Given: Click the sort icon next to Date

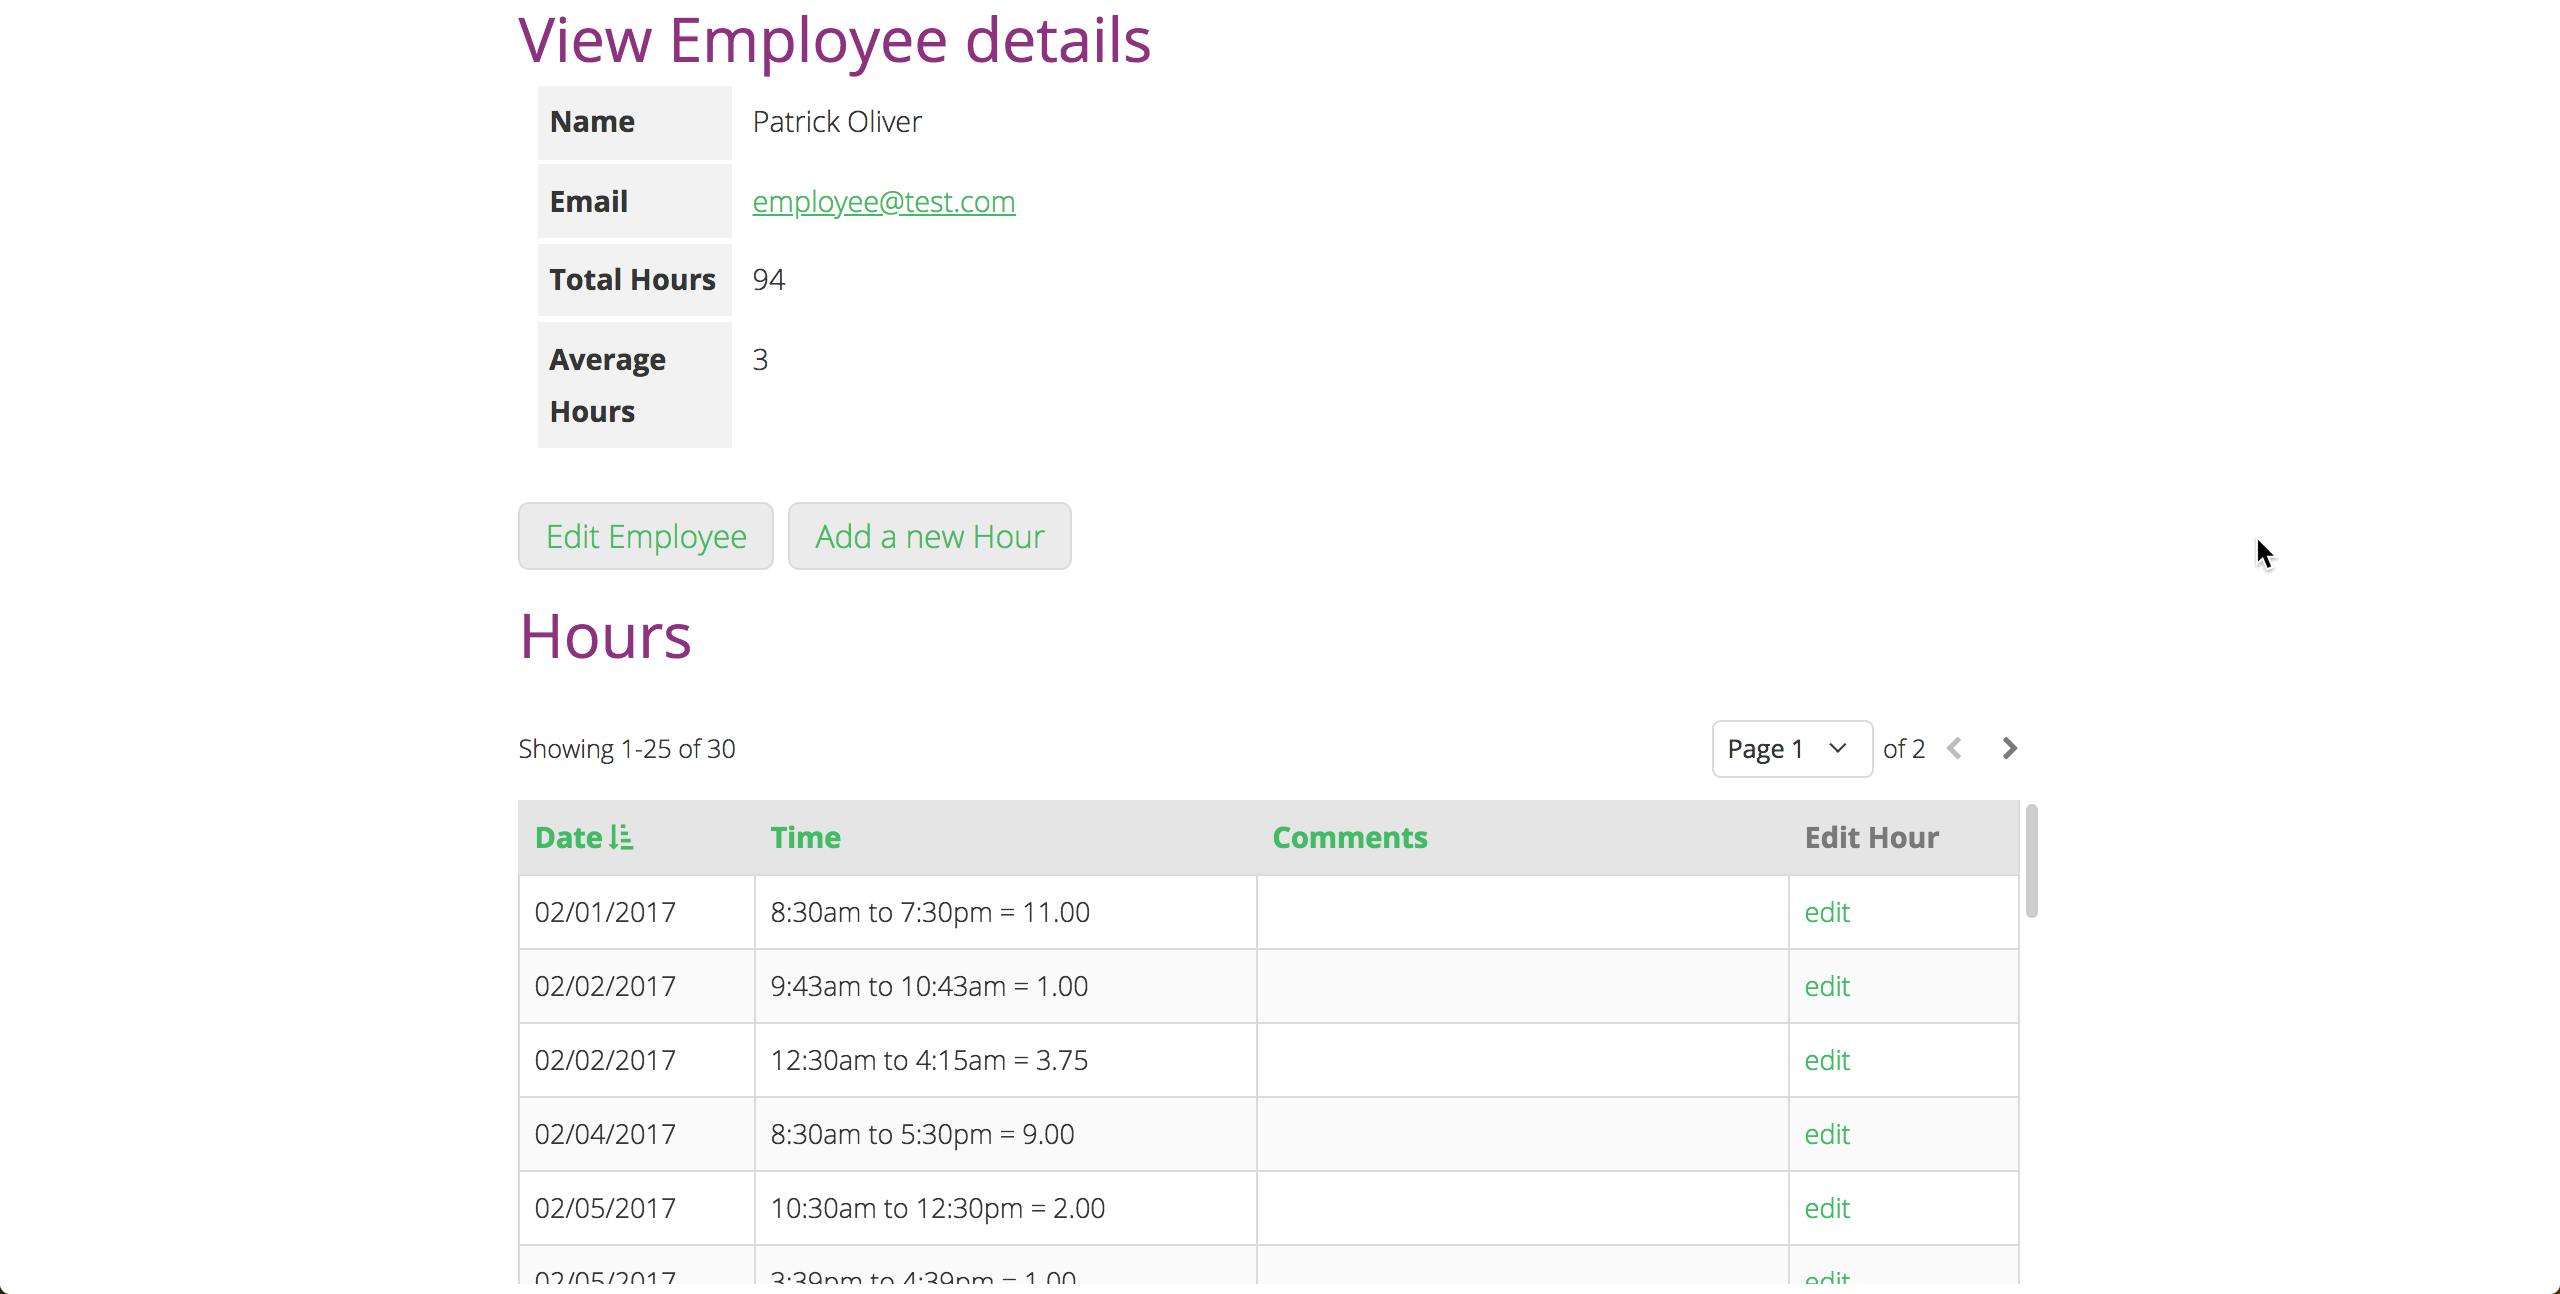Looking at the screenshot, I should pyautogui.click(x=622, y=837).
